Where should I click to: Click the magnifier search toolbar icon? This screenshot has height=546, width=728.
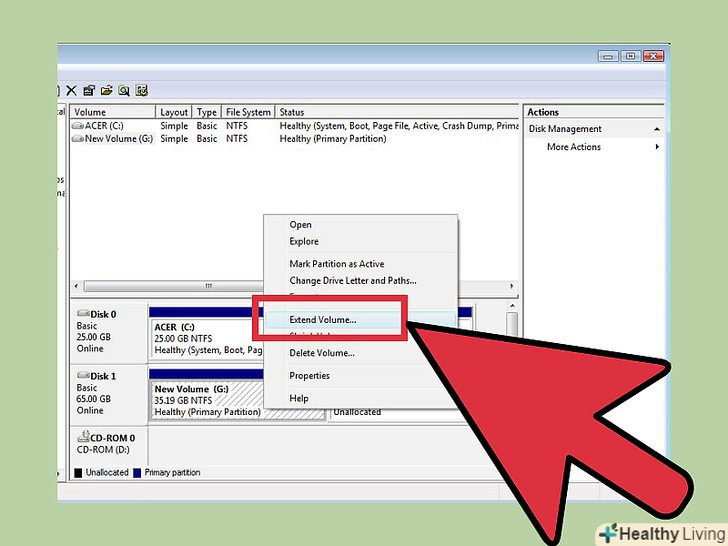pos(124,90)
